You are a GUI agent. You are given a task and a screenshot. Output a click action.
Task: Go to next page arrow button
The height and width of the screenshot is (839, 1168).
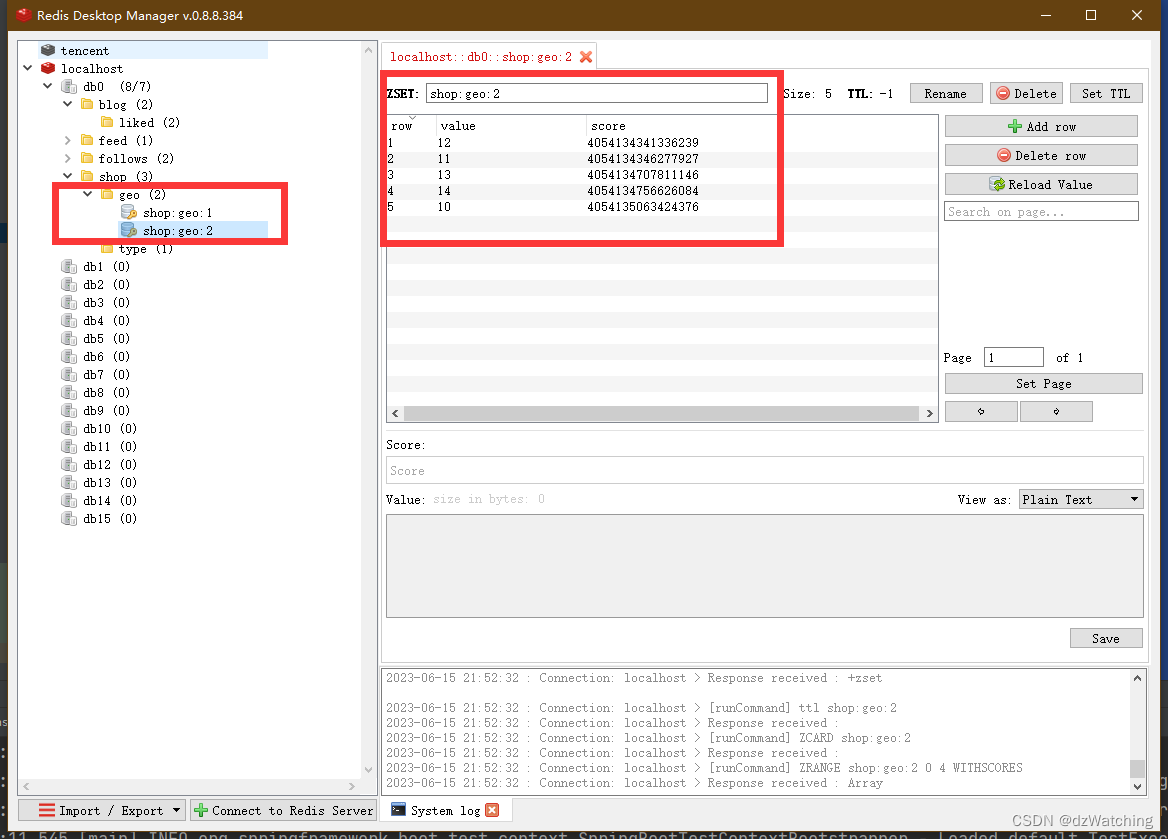1056,411
